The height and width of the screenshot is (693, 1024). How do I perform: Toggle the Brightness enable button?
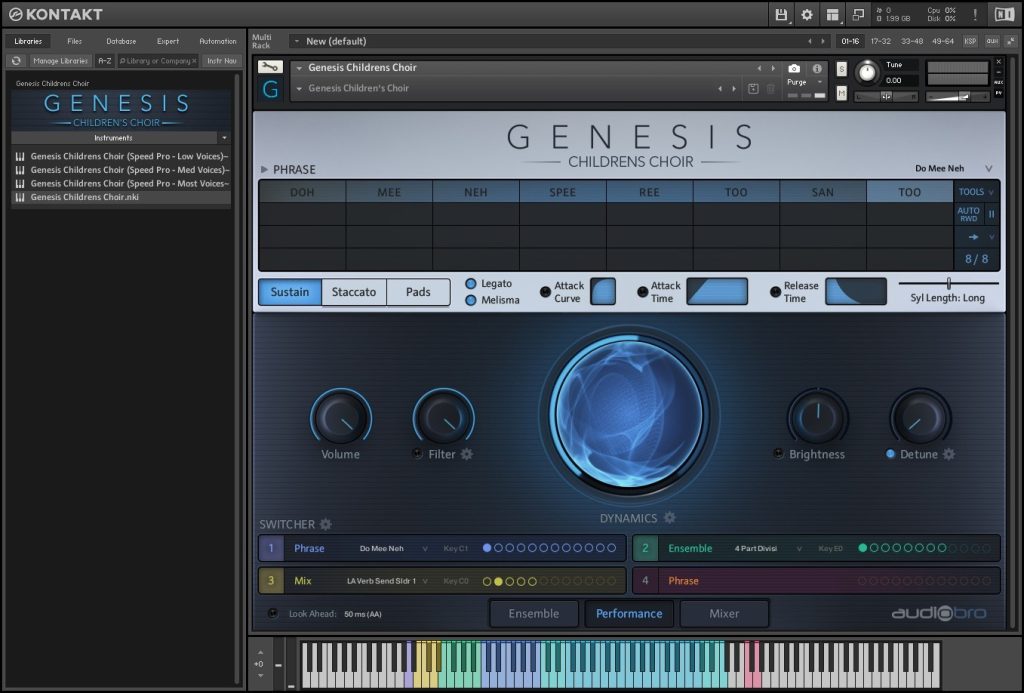(778, 454)
